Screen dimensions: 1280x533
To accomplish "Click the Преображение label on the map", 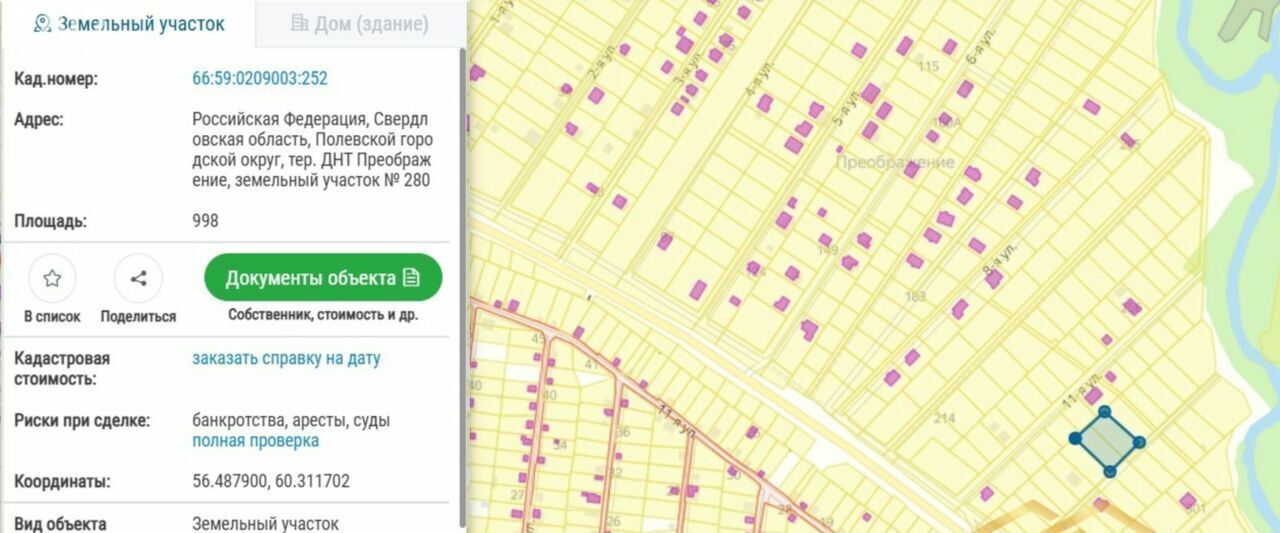I will (895, 162).
